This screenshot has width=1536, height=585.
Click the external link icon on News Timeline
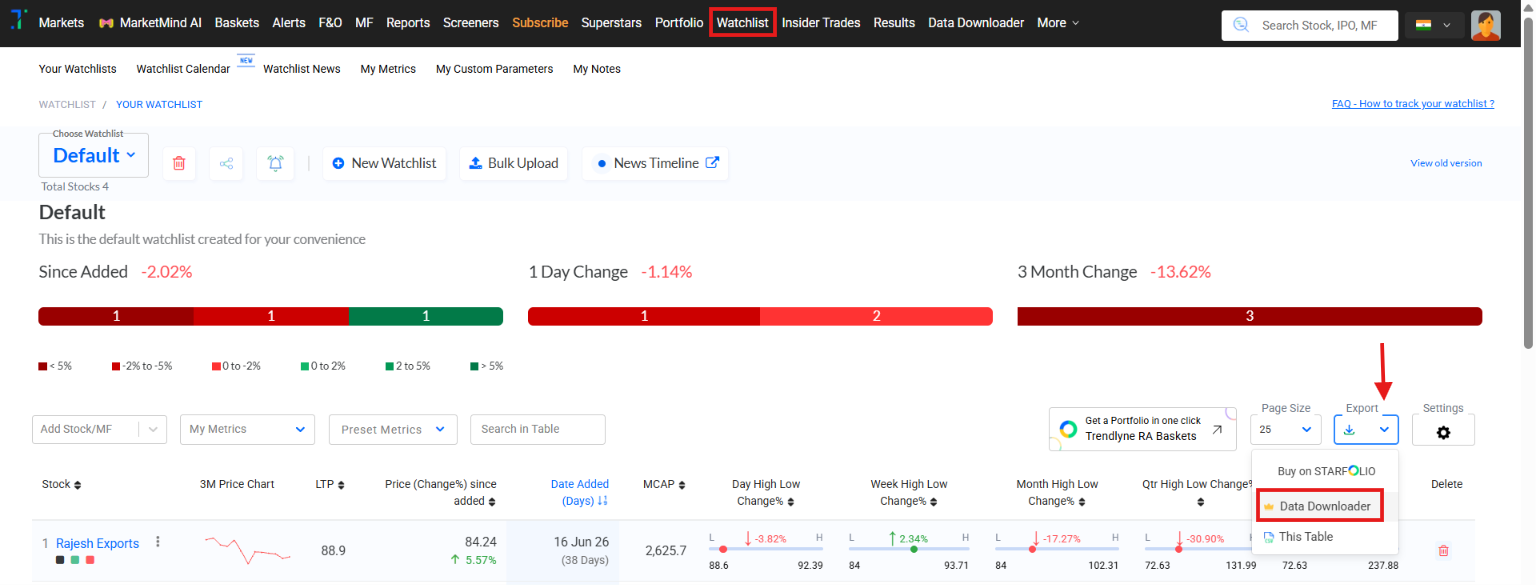tap(713, 162)
